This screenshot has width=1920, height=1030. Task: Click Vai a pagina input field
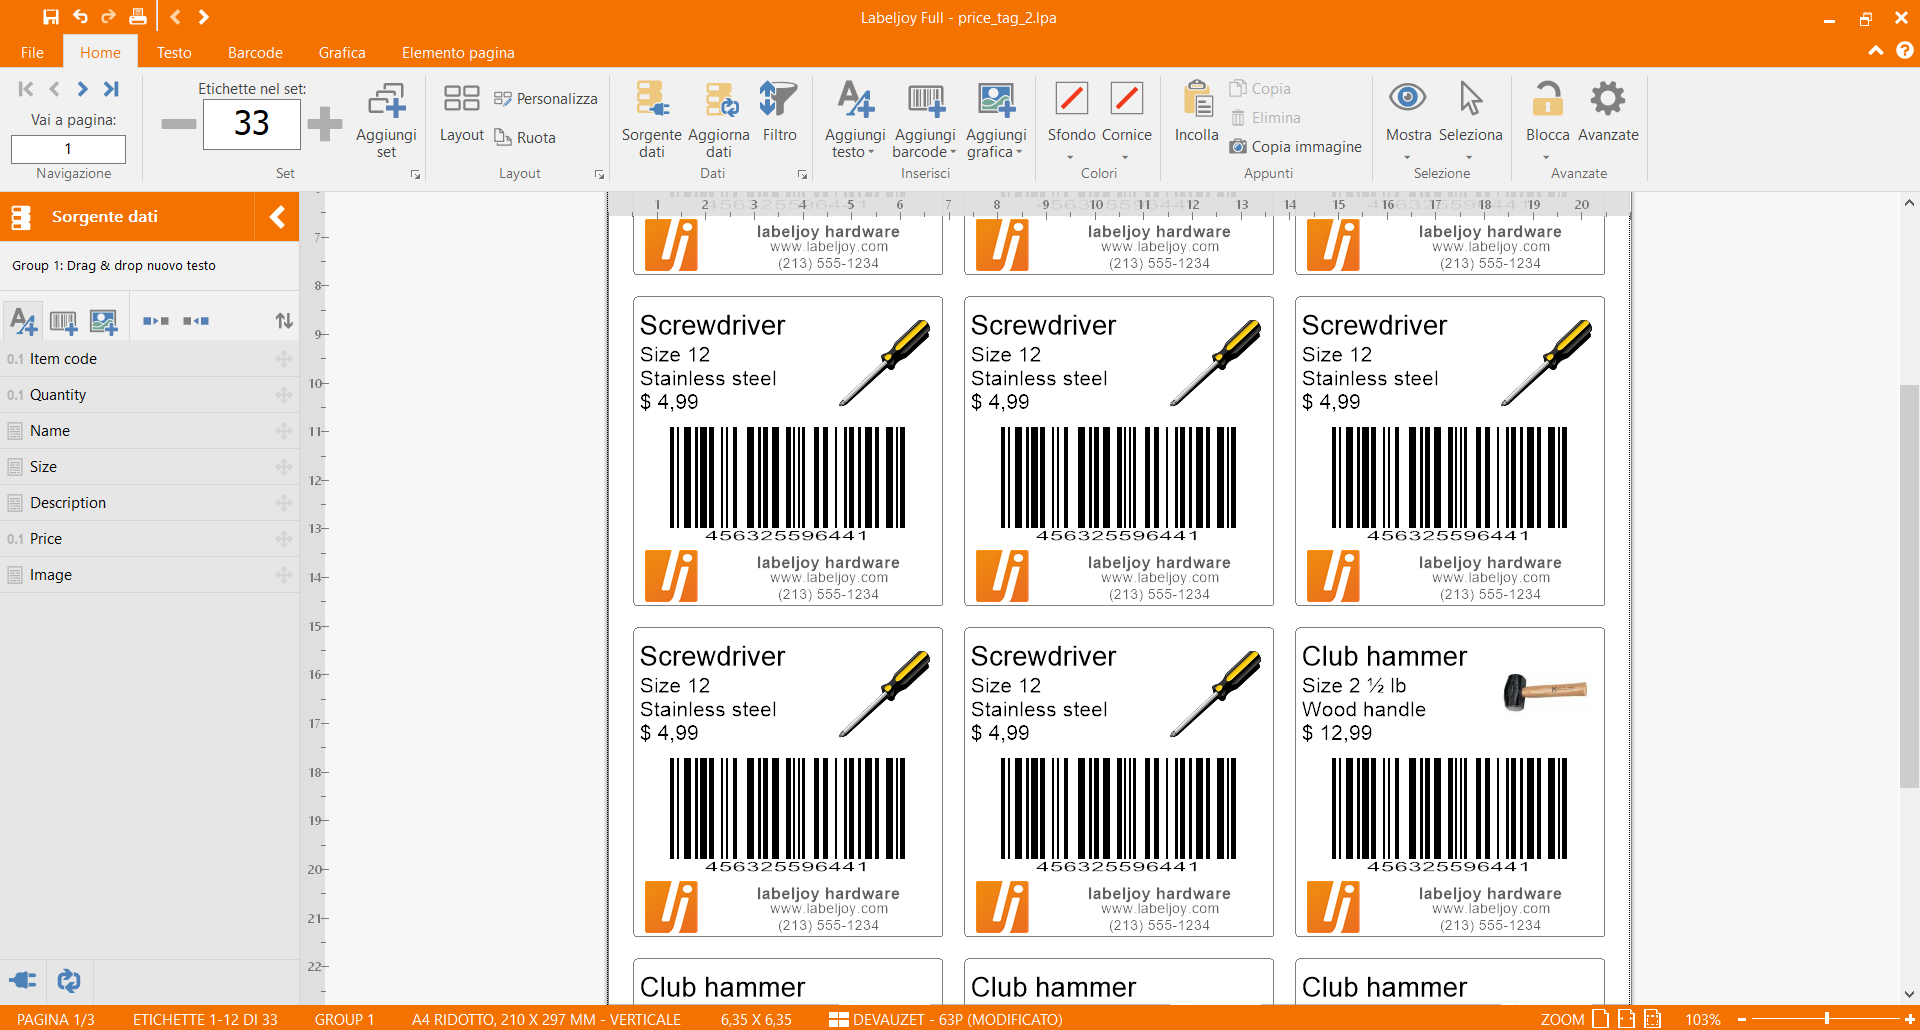(x=68, y=149)
